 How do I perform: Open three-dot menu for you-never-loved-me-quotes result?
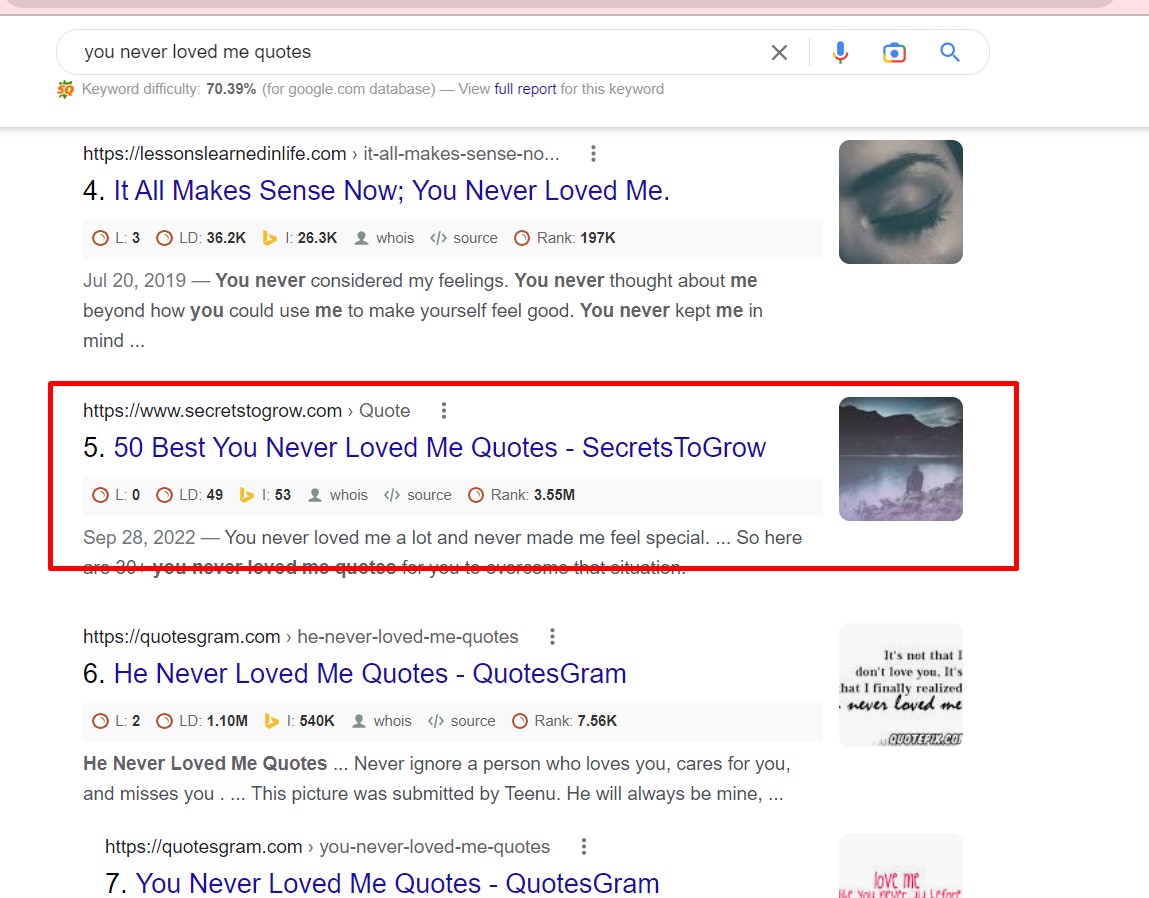[x=583, y=847]
